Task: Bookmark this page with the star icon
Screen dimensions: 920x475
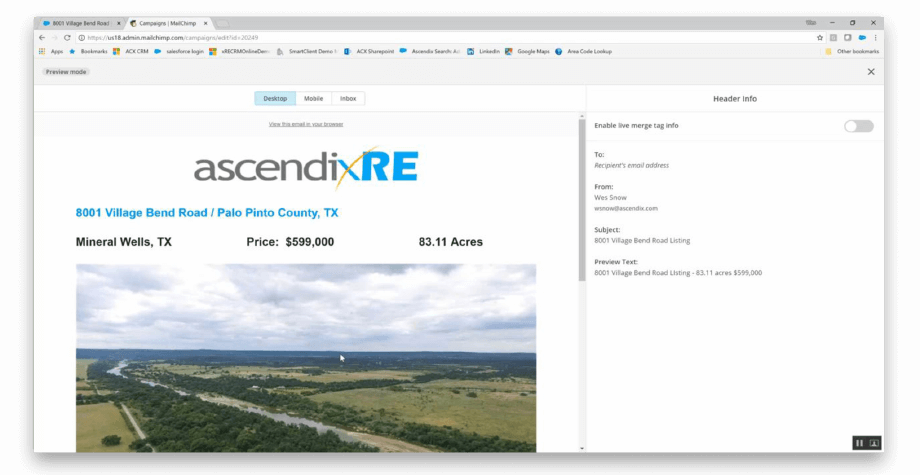Action: click(820, 38)
